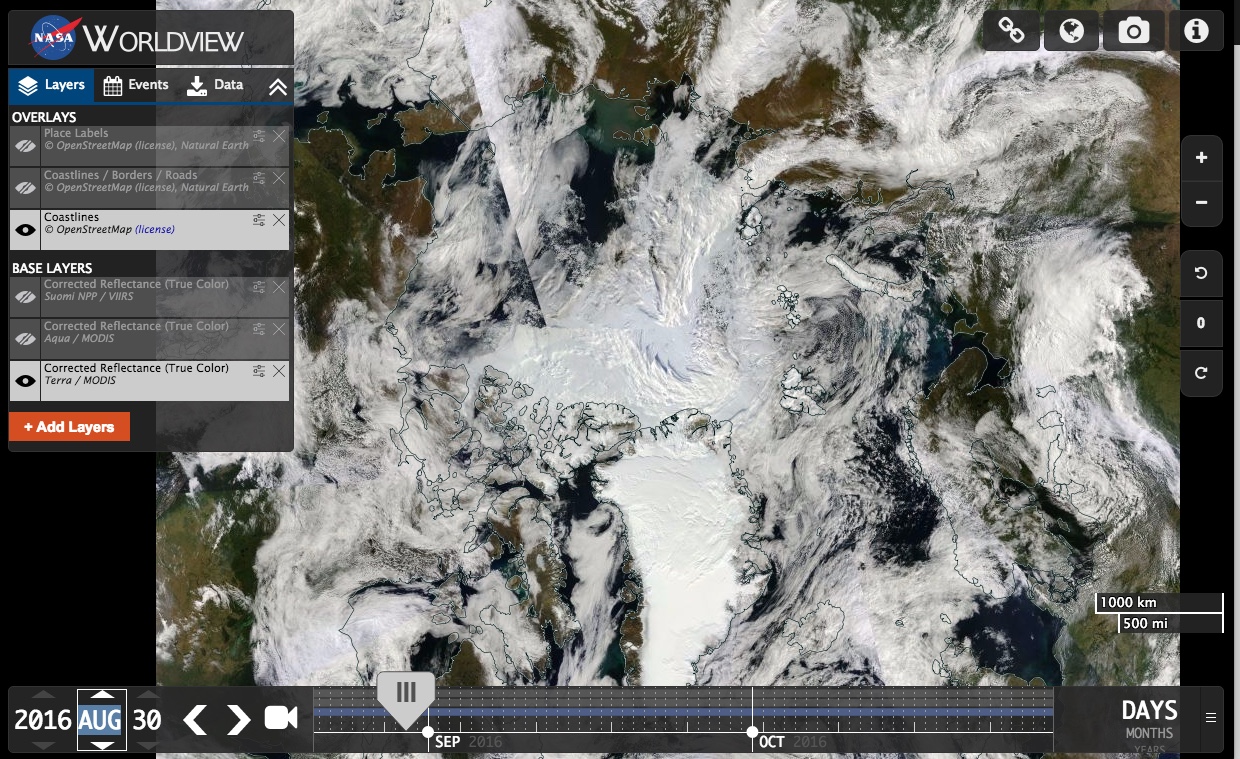The image size is (1240, 759).
Task: Remove the Aqua / MODIS layer
Action: (279, 329)
